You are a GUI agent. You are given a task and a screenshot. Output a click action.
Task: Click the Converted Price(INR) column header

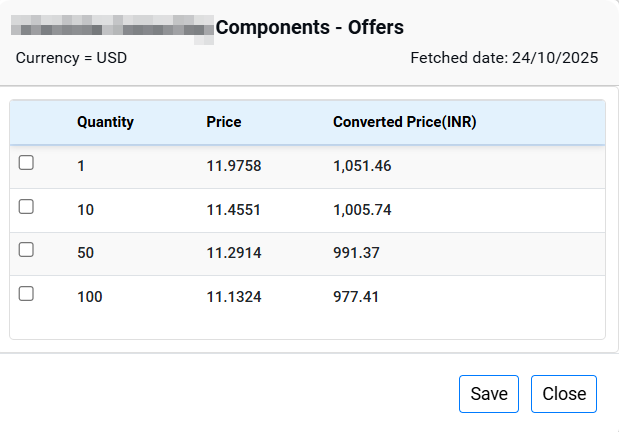[404, 123]
